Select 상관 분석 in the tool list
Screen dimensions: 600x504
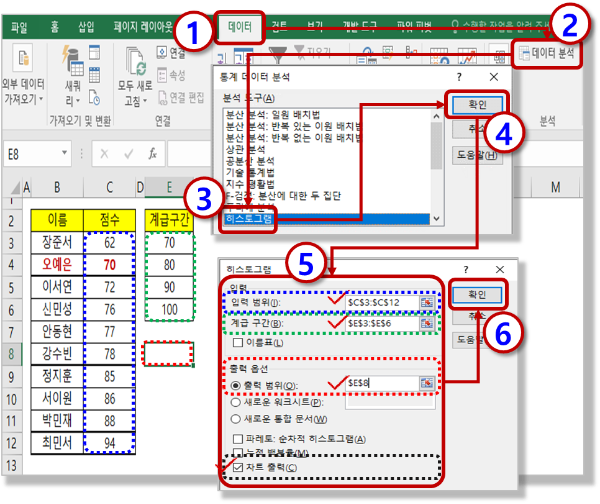245,149
